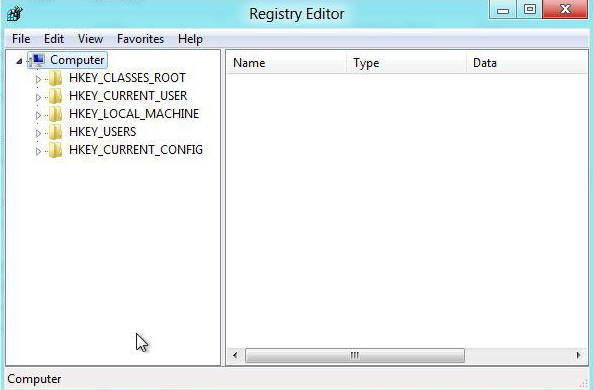Collapse the Computer root node
Screen dimensions: 593x390
click(x=19, y=61)
